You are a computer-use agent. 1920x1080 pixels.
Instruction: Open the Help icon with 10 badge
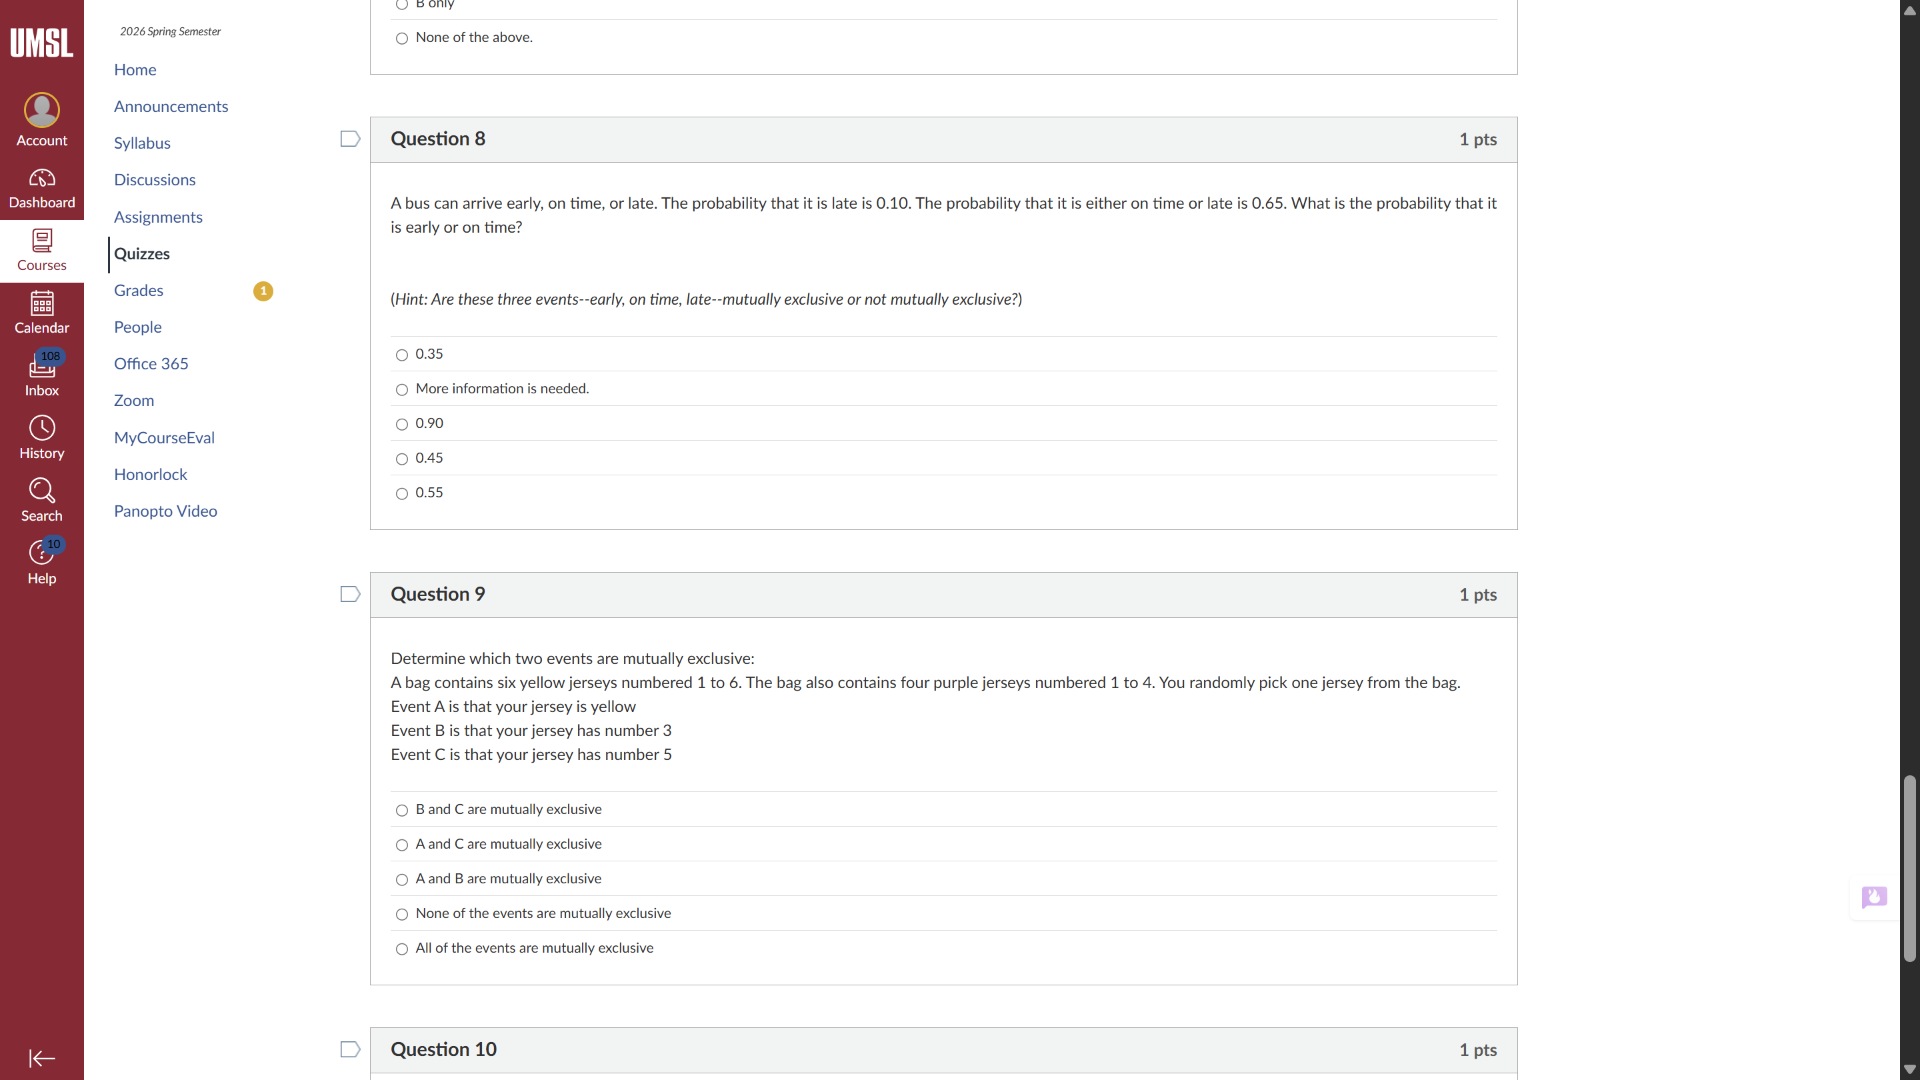pyautogui.click(x=42, y=553)
